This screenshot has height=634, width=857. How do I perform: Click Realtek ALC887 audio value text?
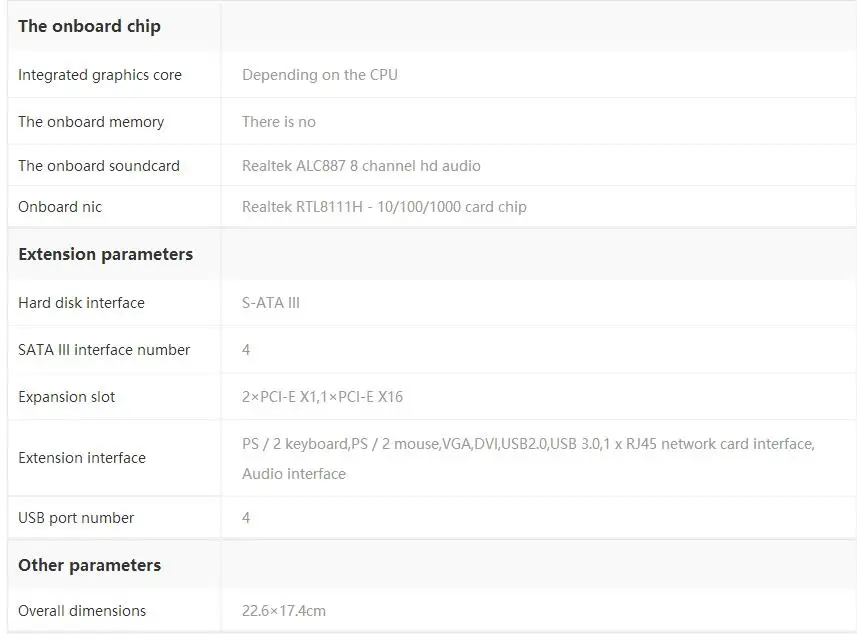361,166
